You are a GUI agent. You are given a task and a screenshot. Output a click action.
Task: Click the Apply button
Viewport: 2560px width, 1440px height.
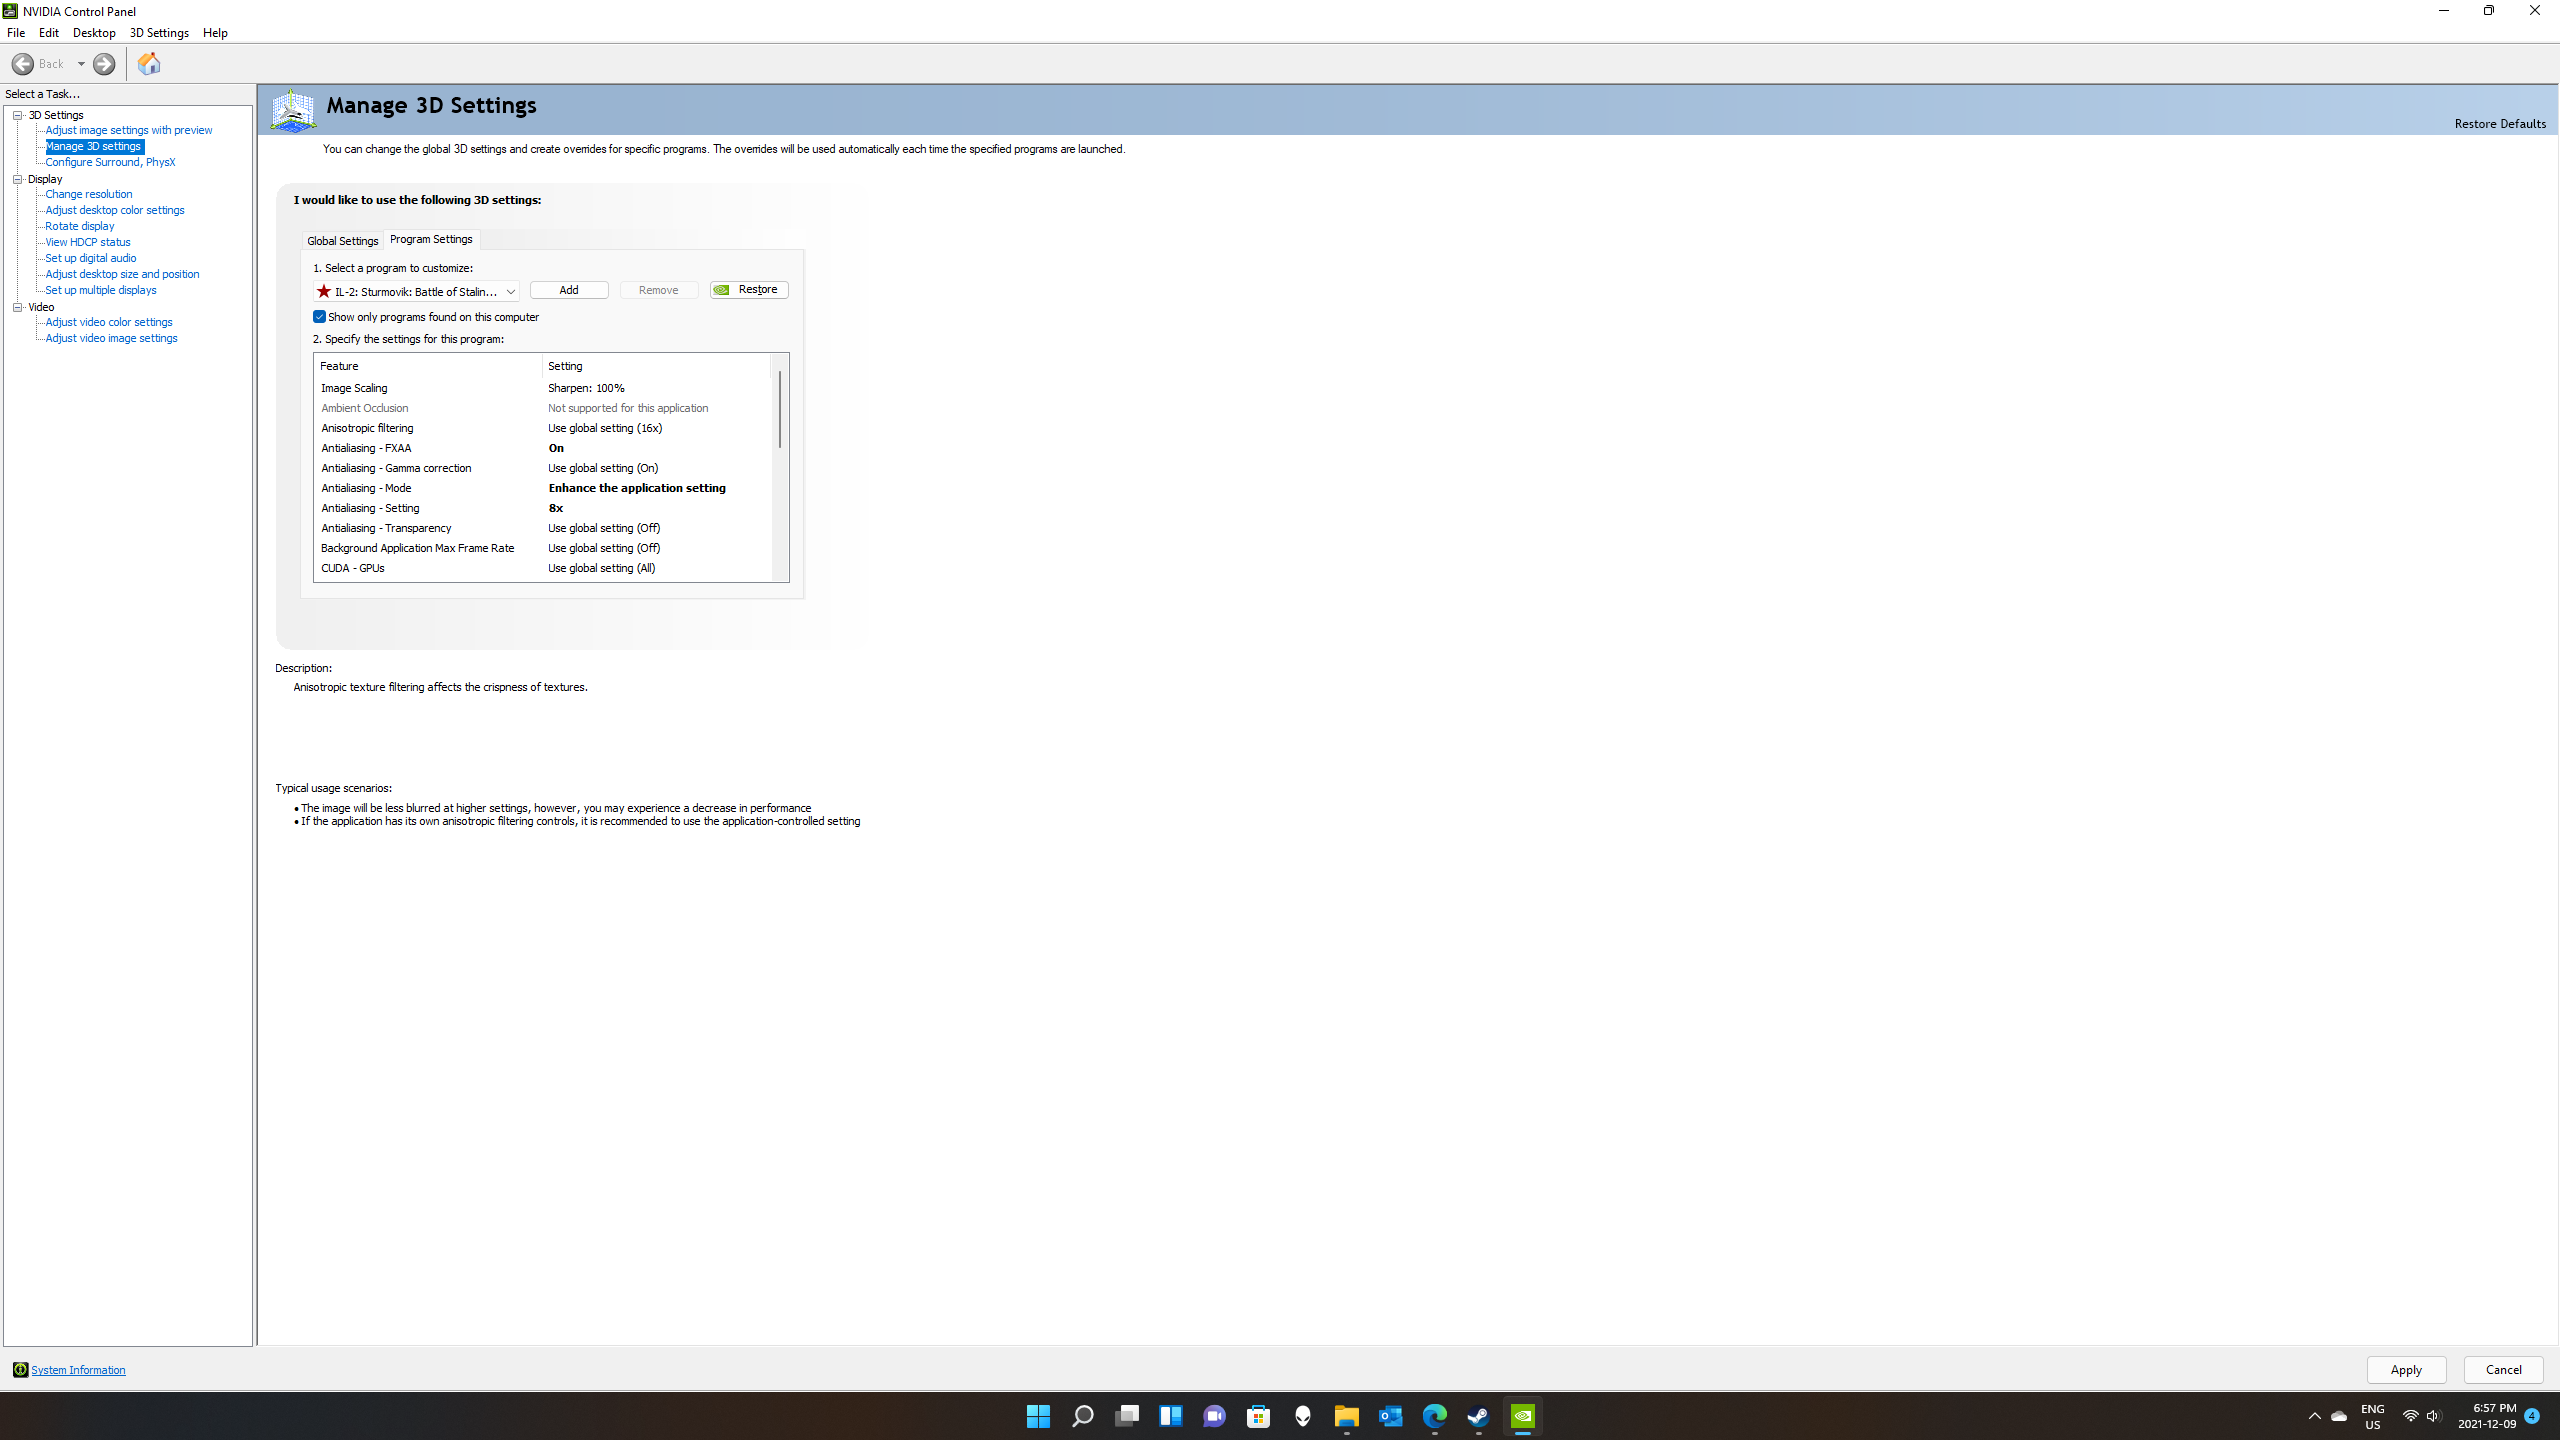click(2406, 1370)
